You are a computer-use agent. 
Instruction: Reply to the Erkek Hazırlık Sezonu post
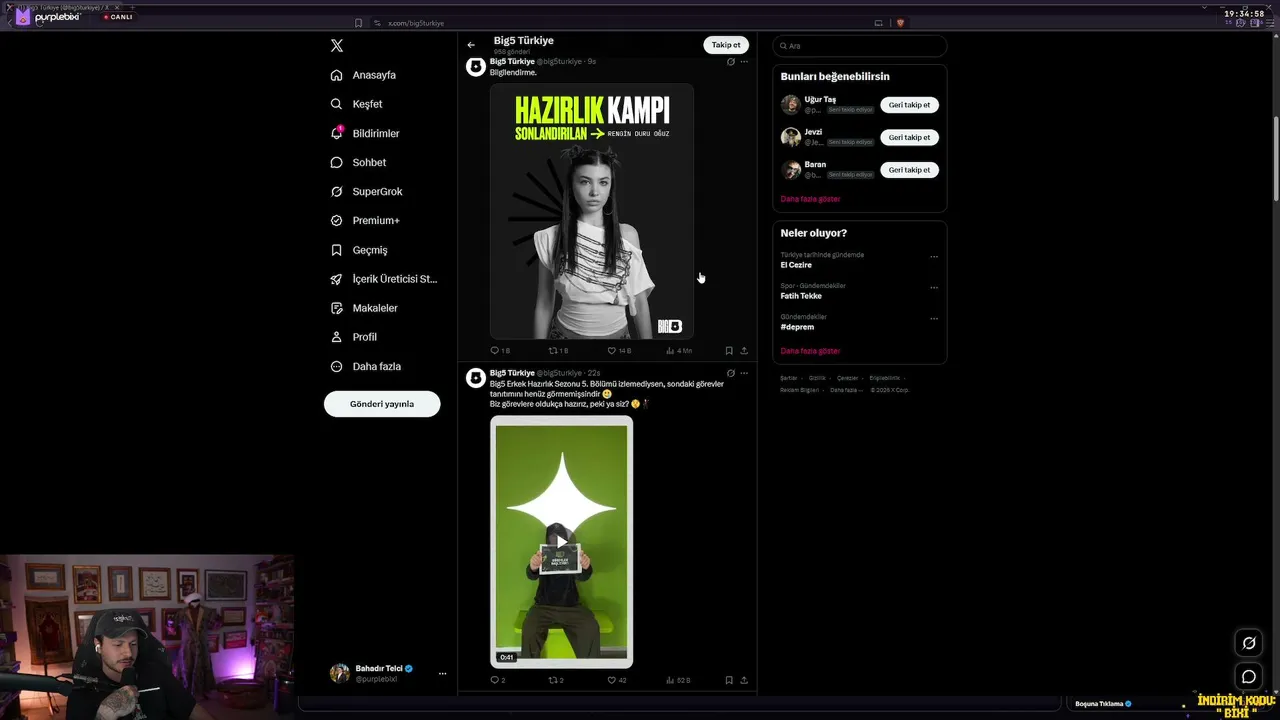point(497,680)
